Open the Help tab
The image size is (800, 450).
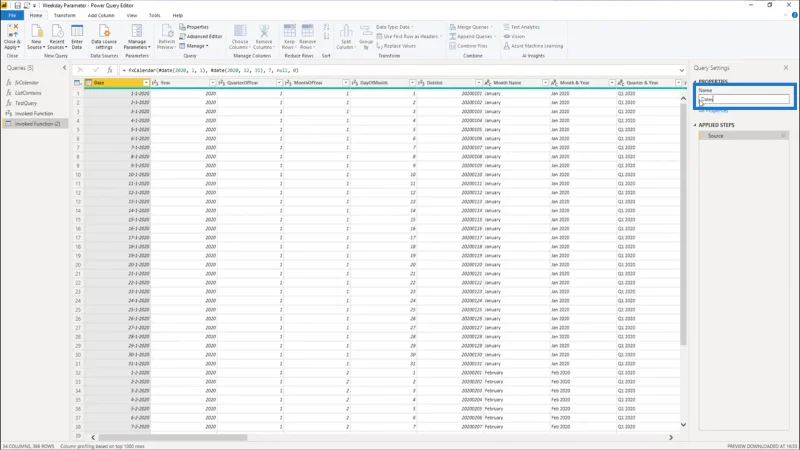pyautogui.click(x=178, y=15)
